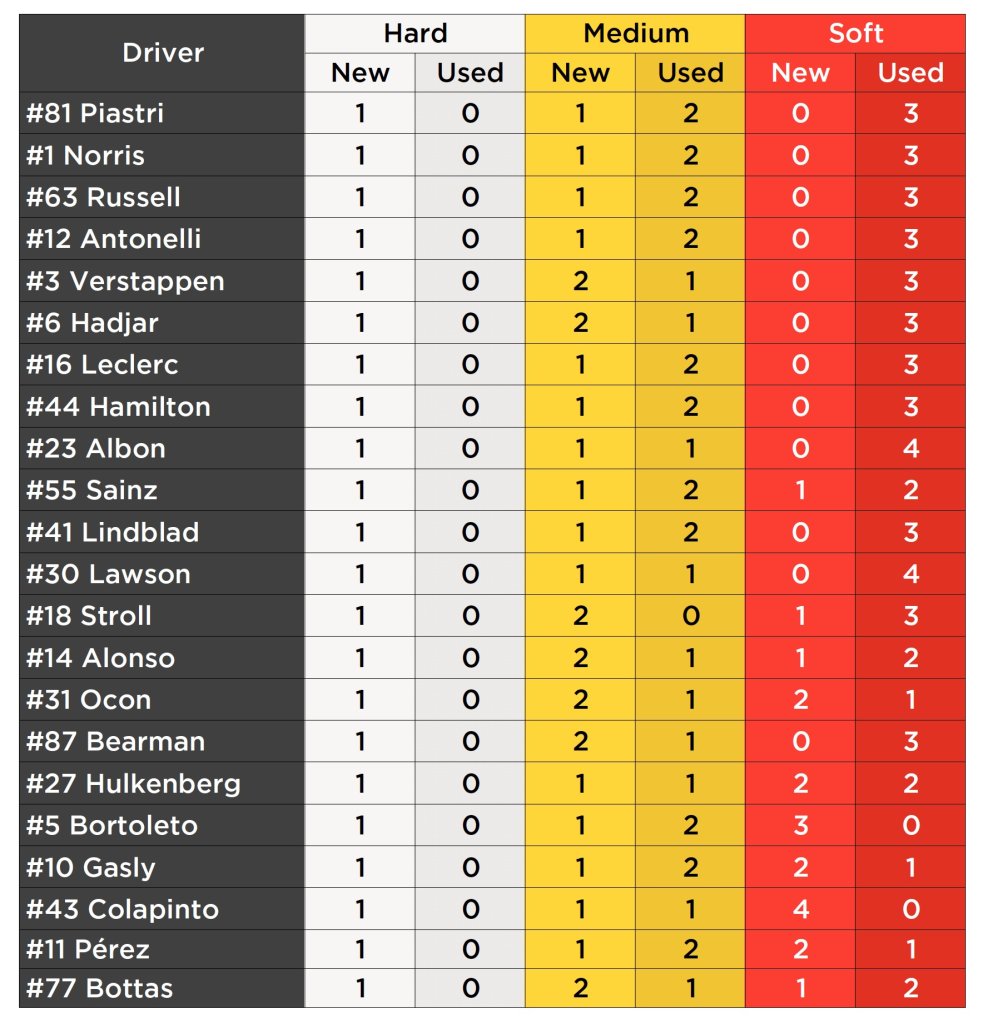983x1024 pixels.
Task: Click the Used subheader under Medium
Action: point(690,72)
